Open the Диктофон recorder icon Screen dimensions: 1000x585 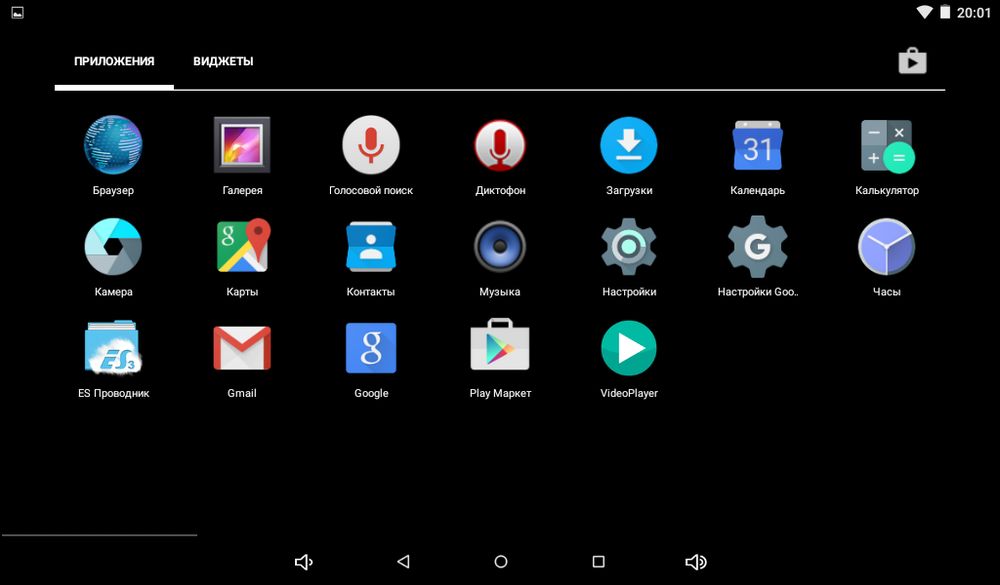click(500, 145)
